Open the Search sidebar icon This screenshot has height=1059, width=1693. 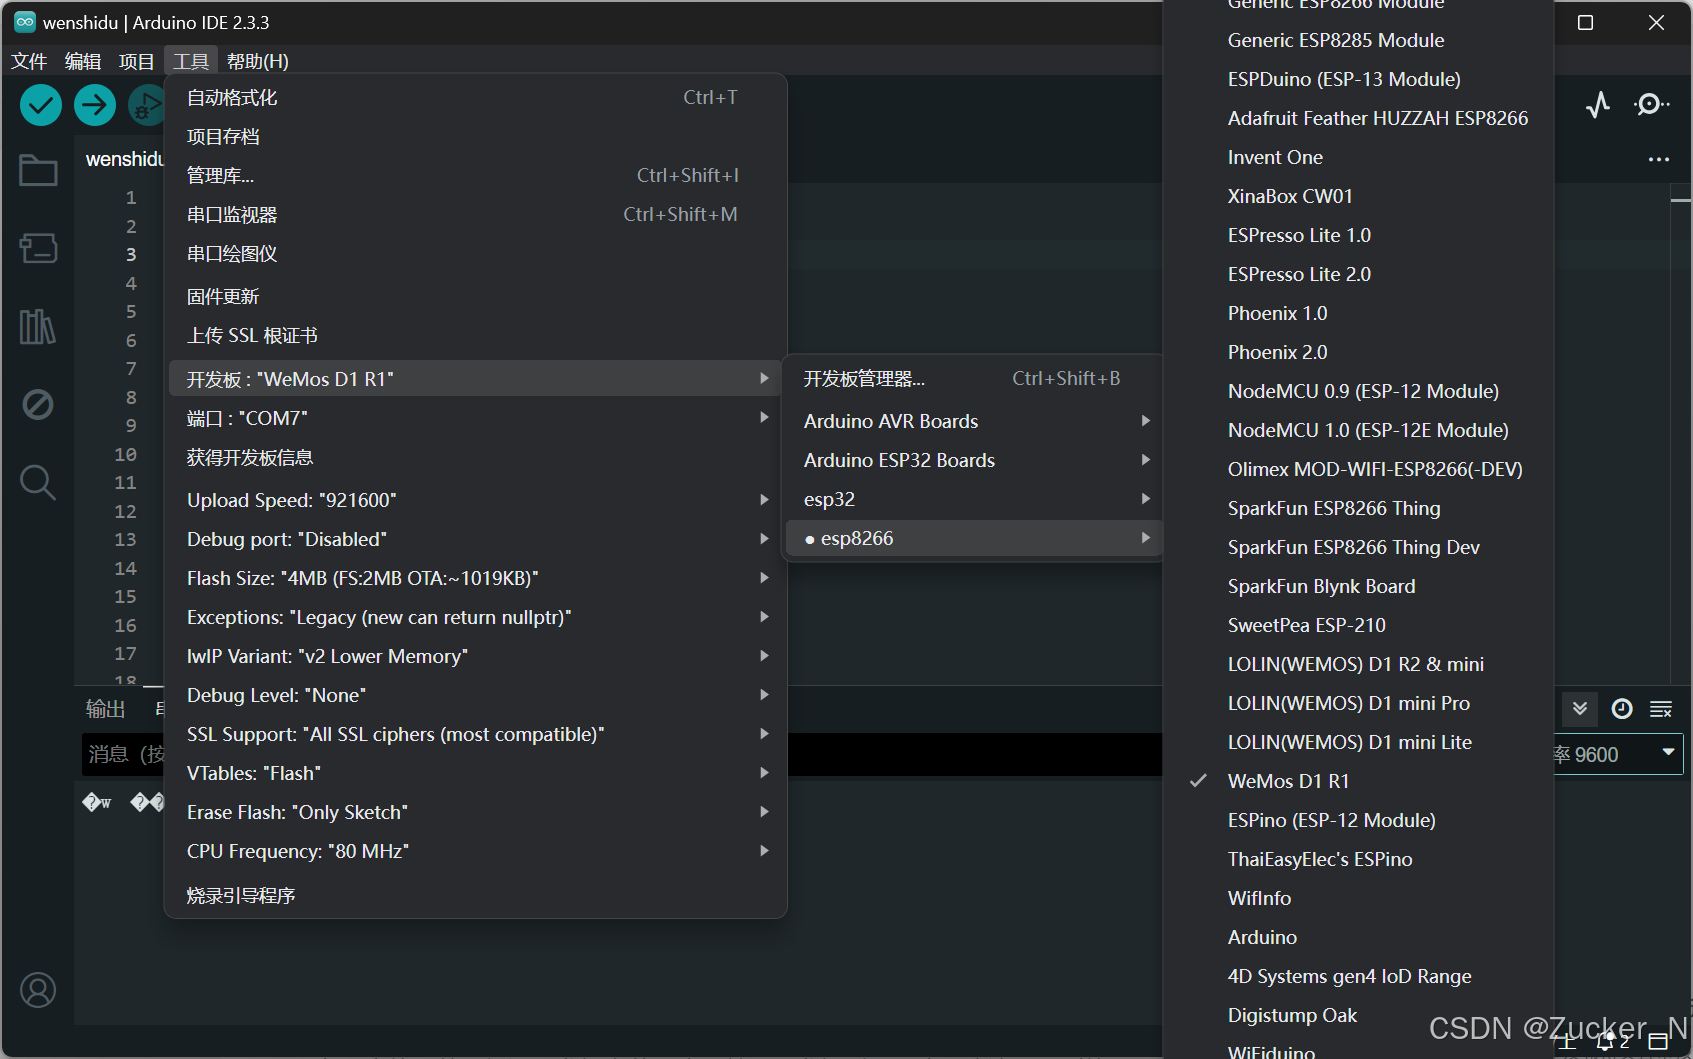(38, 482)
